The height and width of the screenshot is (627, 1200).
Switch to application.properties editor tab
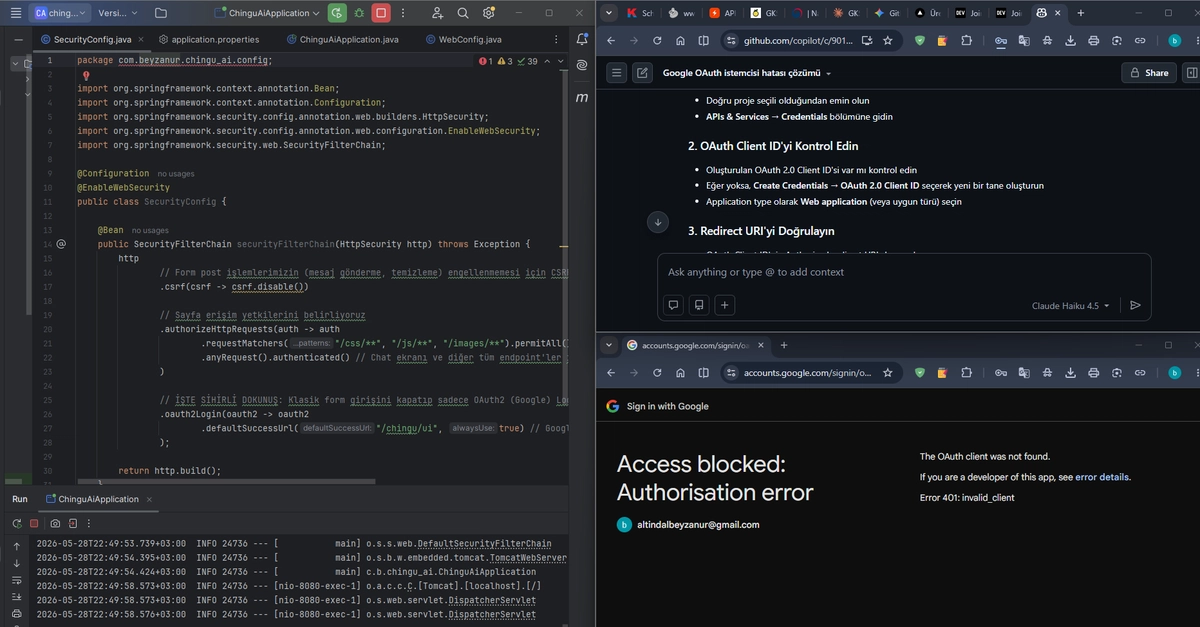(x=207, y=39)
